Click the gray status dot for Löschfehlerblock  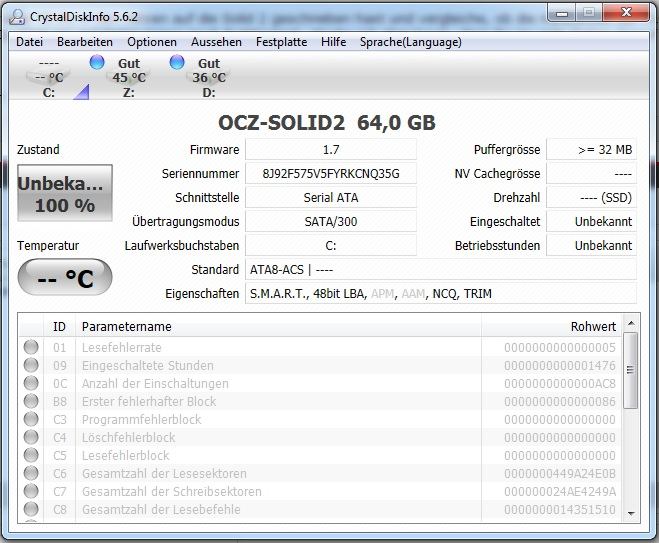click(31, 438)
